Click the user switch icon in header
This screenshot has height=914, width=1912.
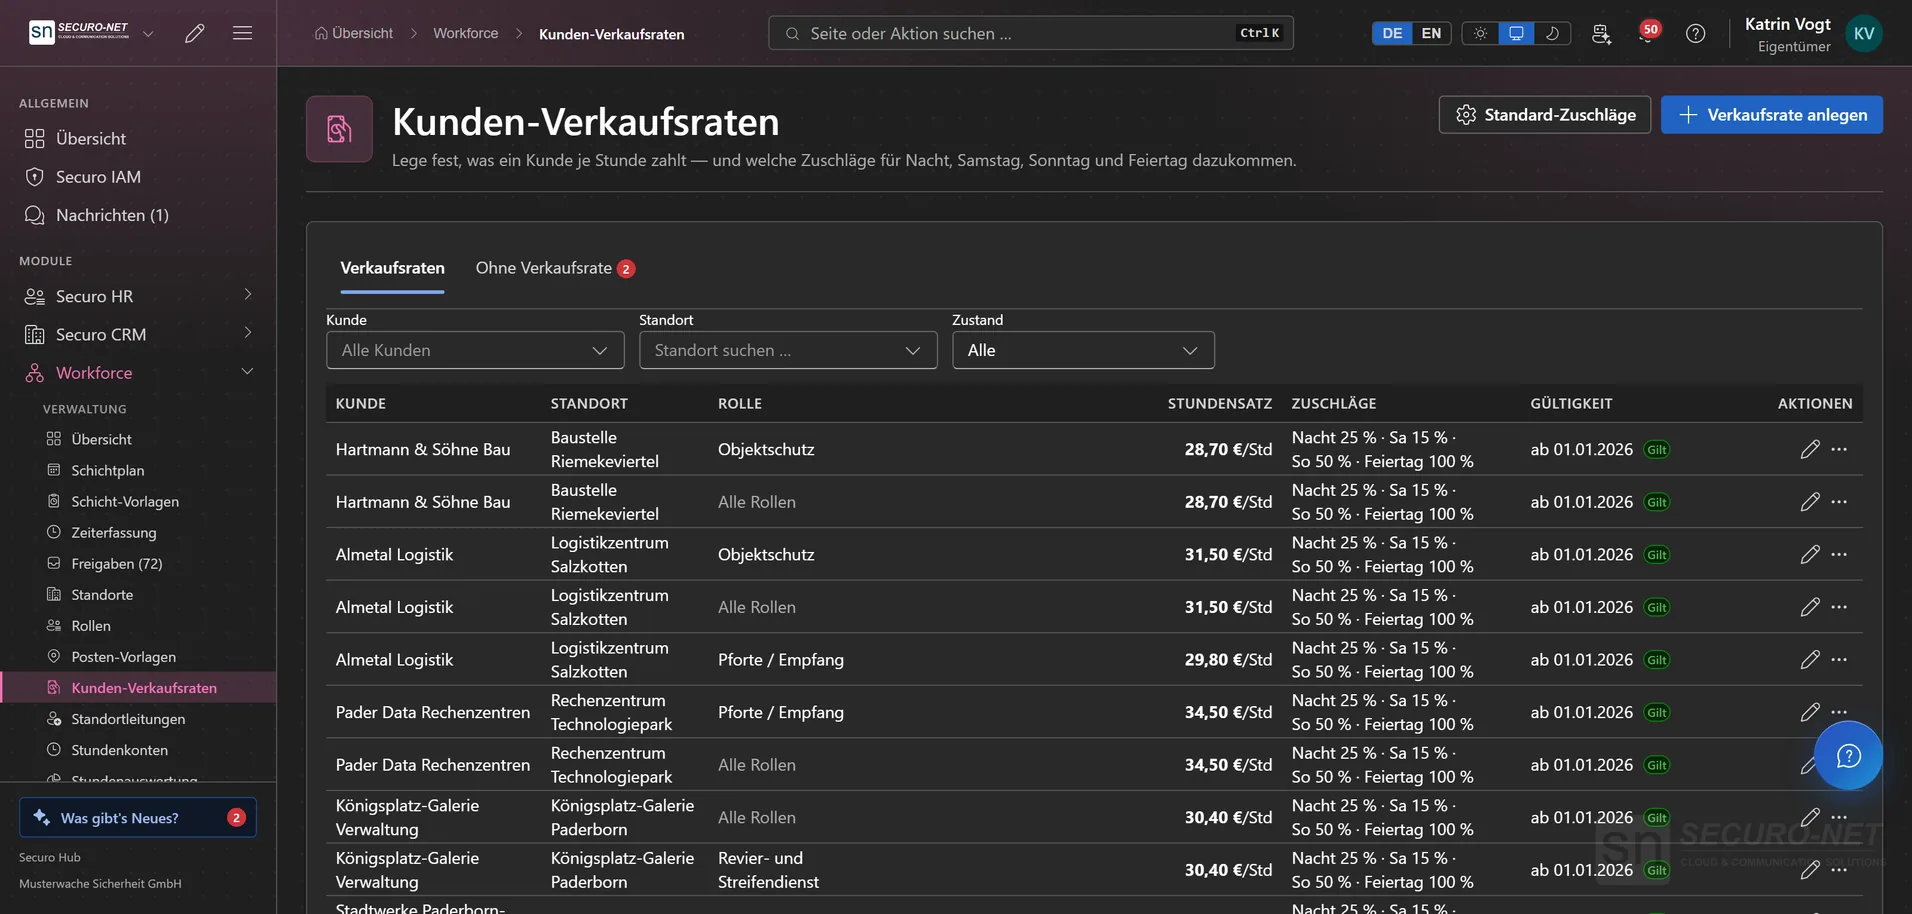pyautogui.click(x=1601, y=33)
